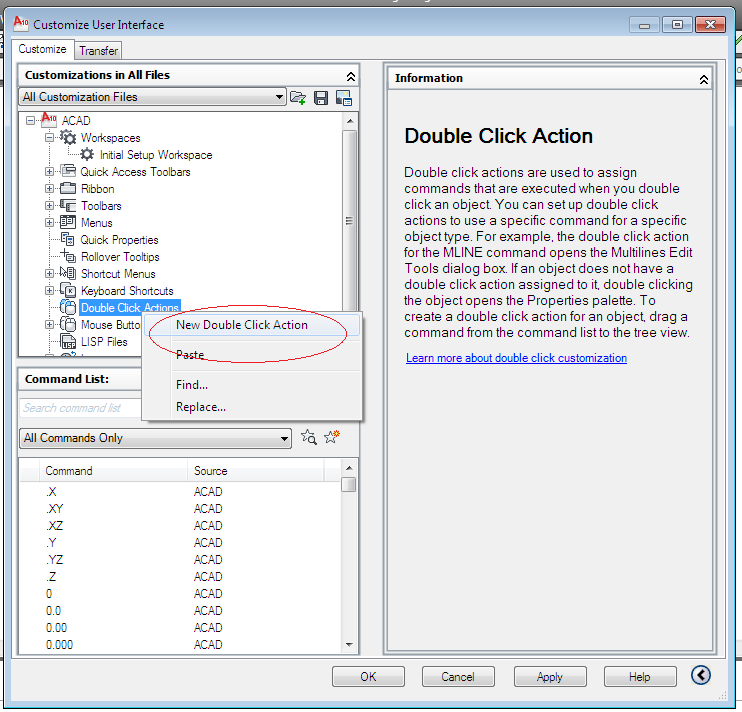Select the .YZ command row
Viewport: 742px width, 712px height.
[x=180, y=560]
